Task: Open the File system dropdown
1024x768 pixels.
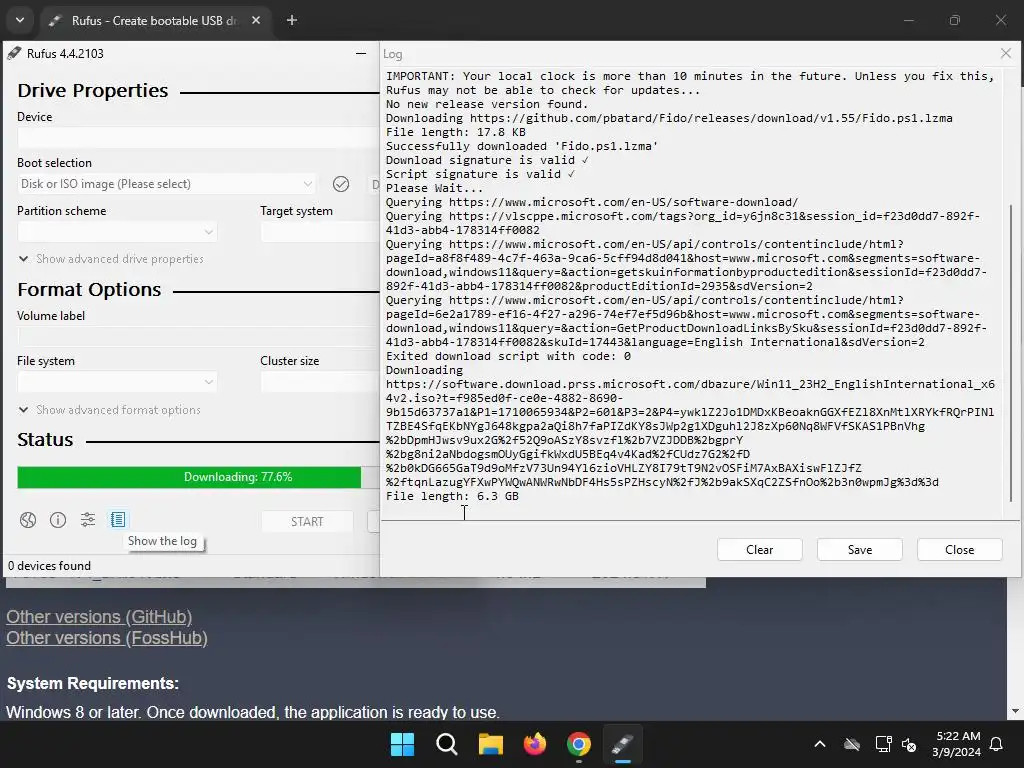Action: pyautogui.click(x=118, y=382)
